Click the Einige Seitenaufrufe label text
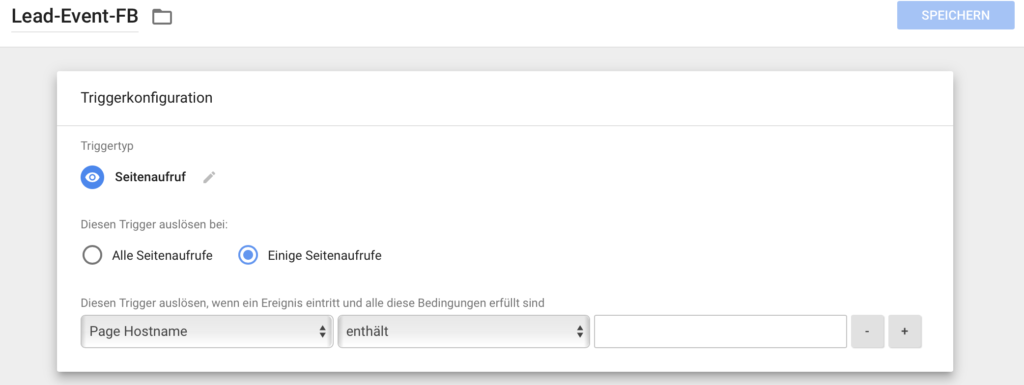This screenshot has width=1024, height=385. 325,256
